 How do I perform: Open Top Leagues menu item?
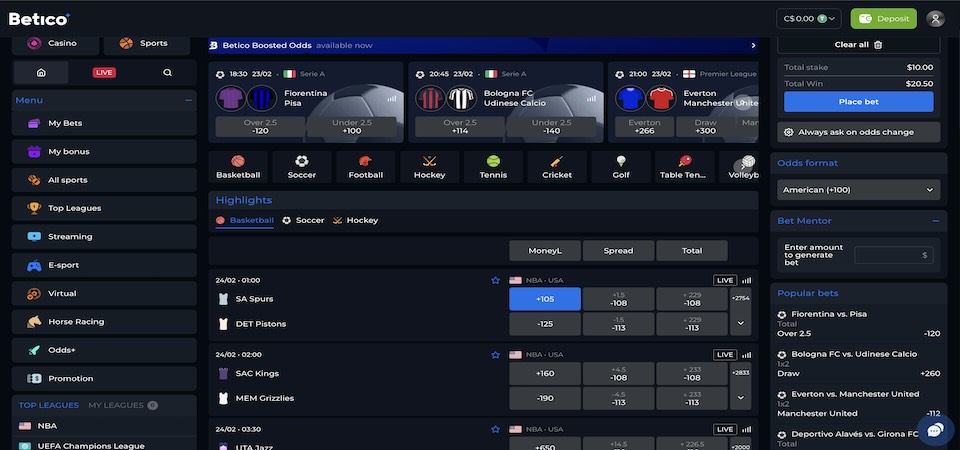click(x=104, y=208)
